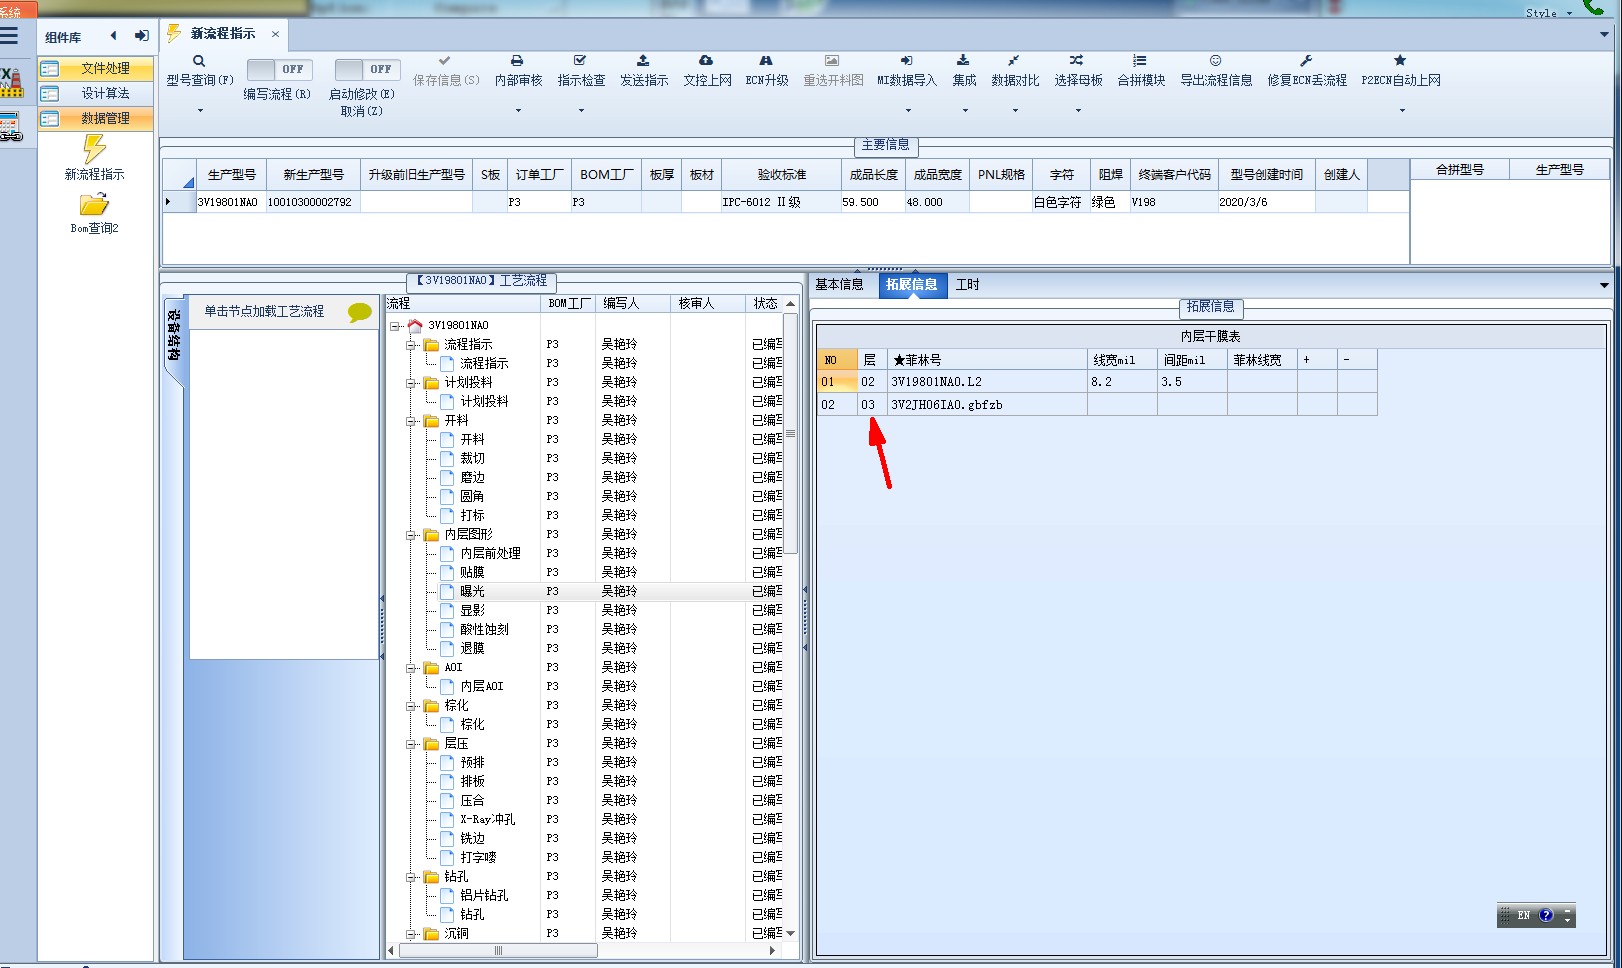
Task: Open the Bom查询2 folder icon
Action: coord(94,205)
